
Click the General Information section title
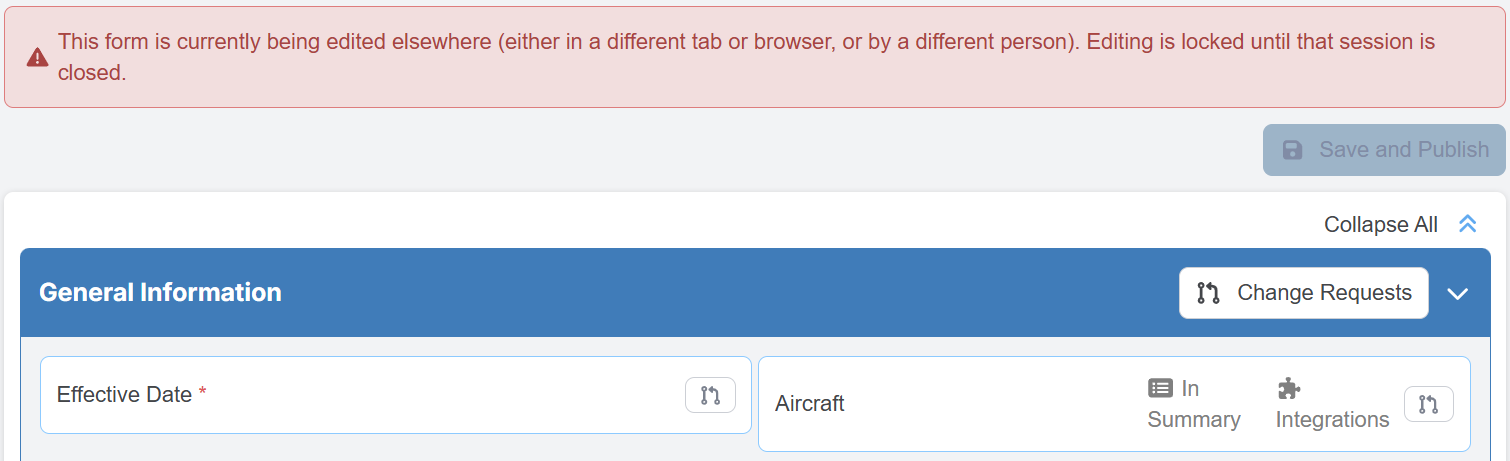[160, 292]
